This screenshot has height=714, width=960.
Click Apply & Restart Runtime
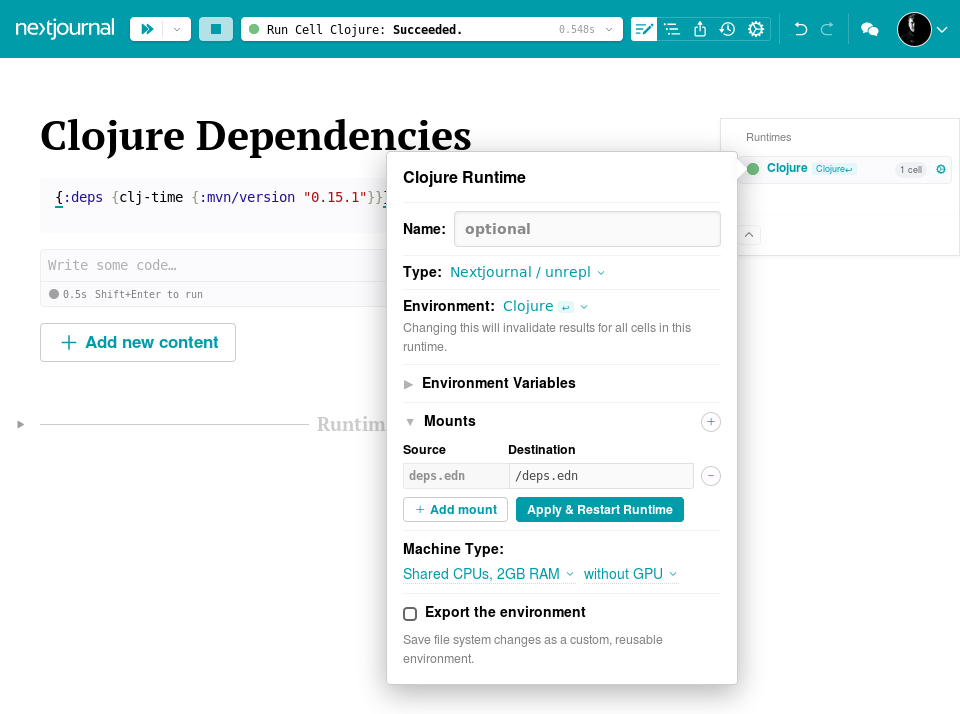(x=600, y=509)
